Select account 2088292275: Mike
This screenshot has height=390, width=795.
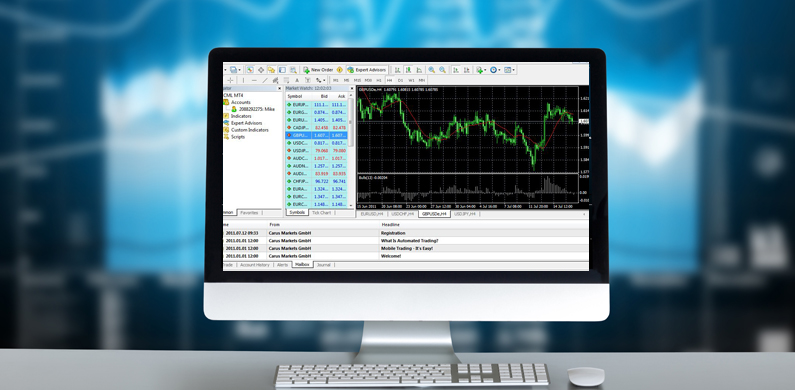pyautogui.click(x=252, y=109)
